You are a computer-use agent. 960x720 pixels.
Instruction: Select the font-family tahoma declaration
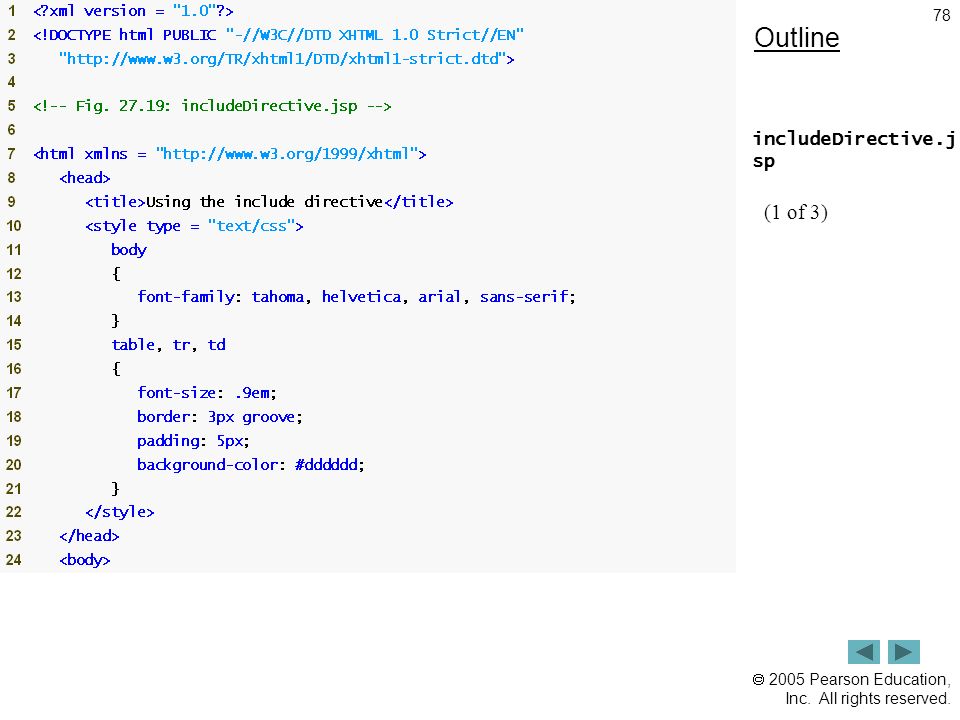pyautogui.click(x=356, y=297)
